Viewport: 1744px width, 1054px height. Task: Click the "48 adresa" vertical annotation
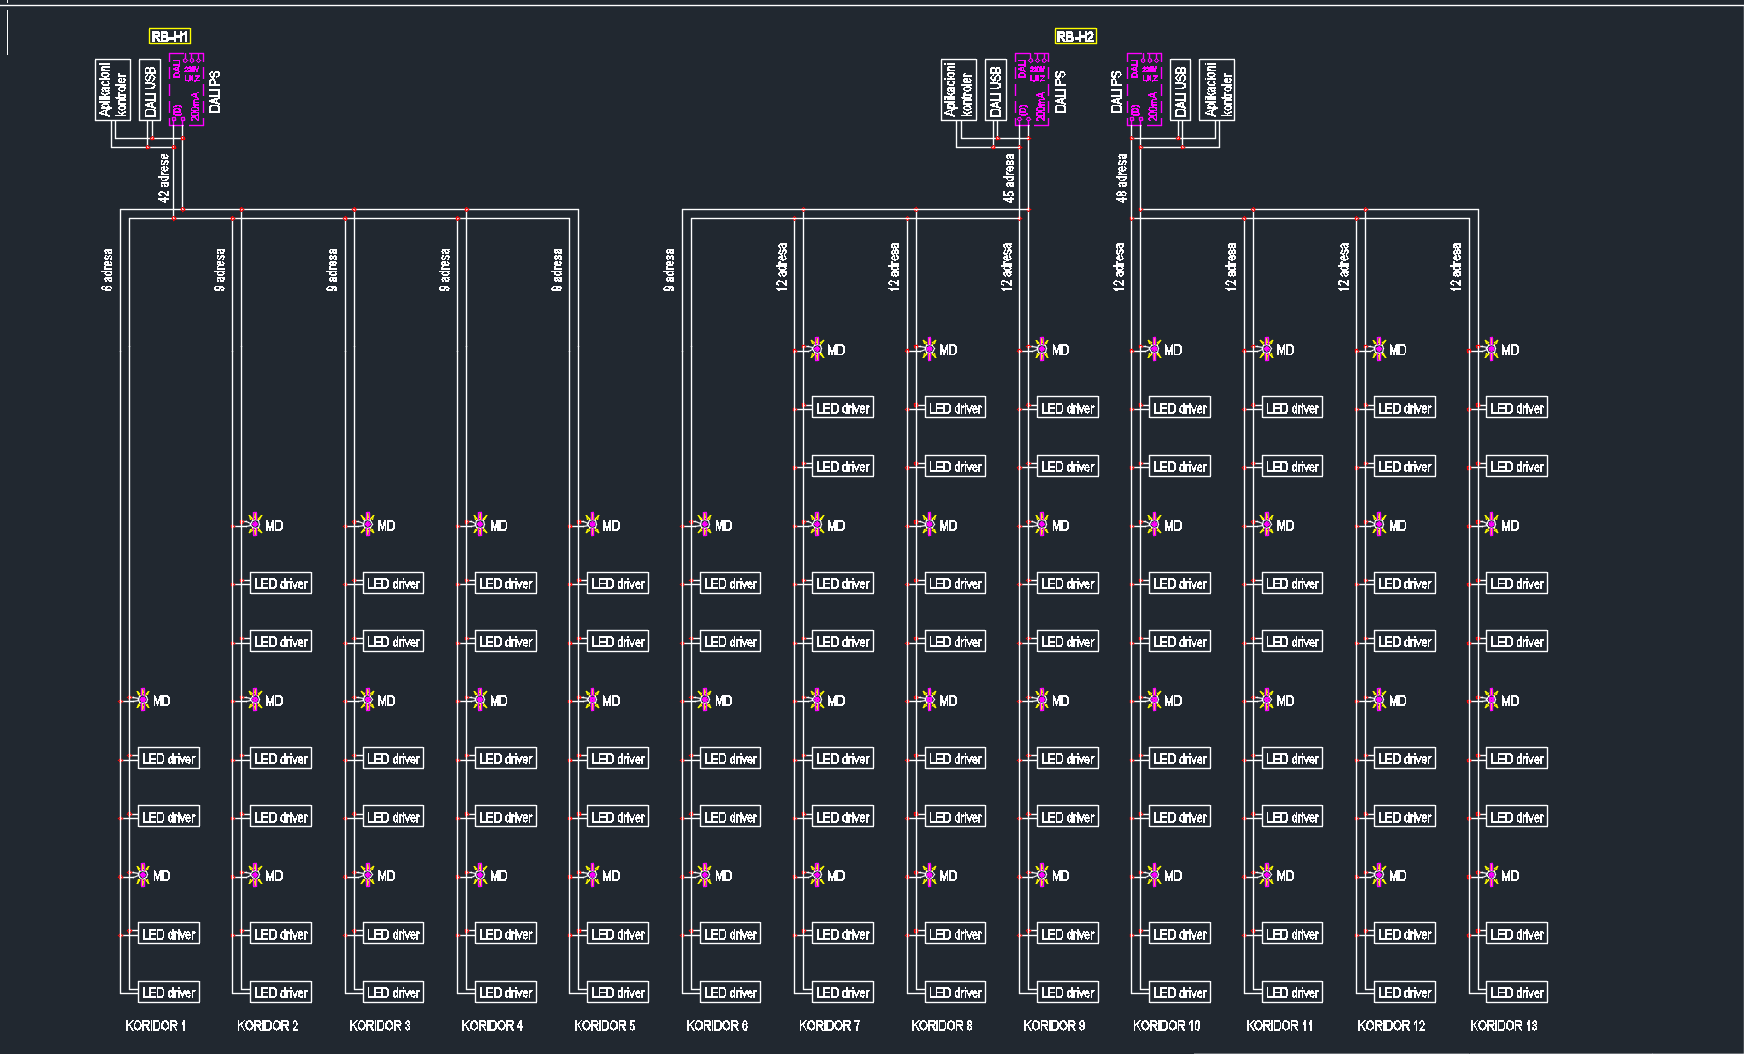1122,178
